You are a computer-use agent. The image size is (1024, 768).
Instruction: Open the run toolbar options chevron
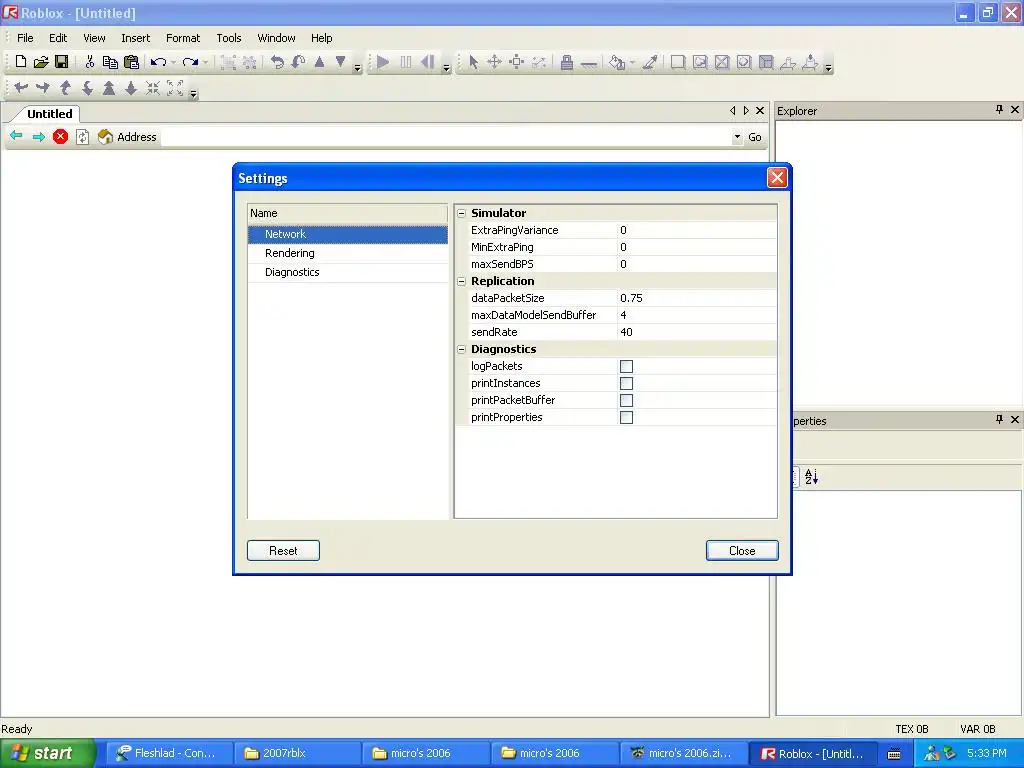click(446, 67)
